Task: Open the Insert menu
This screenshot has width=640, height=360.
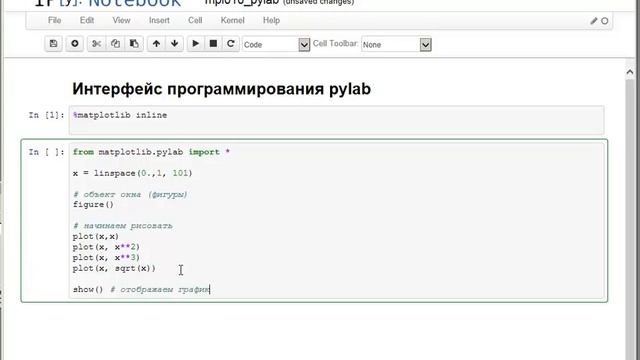Action: point(159,20)
